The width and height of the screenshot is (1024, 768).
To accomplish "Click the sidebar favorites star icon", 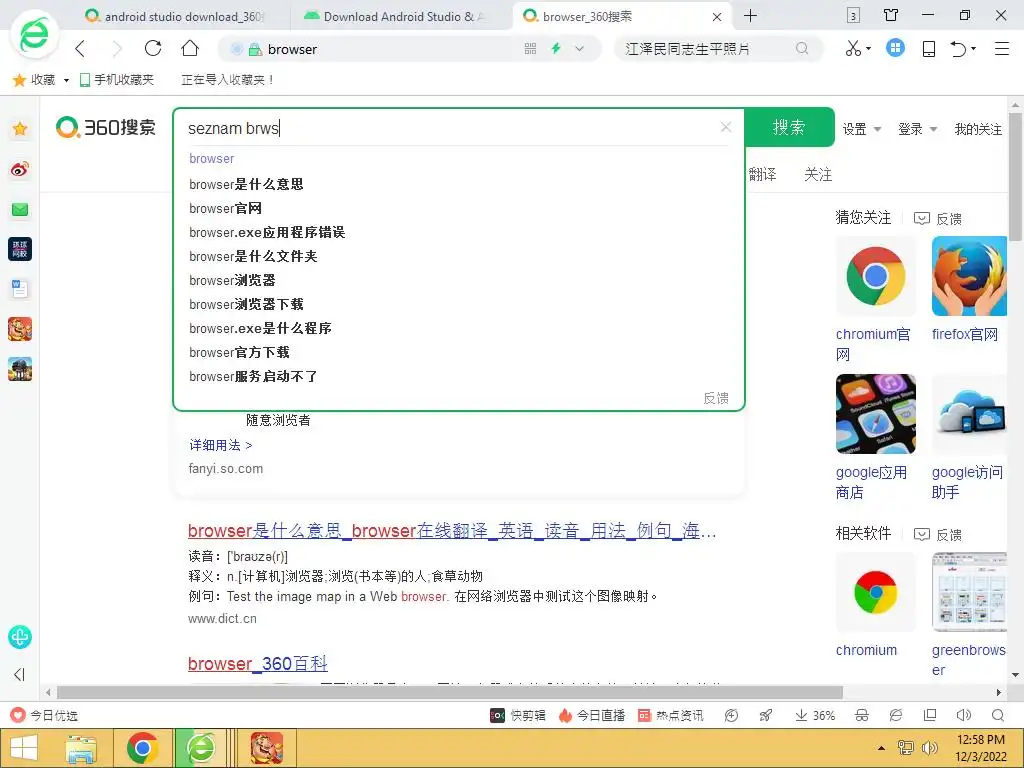I will tap(20, 129).
